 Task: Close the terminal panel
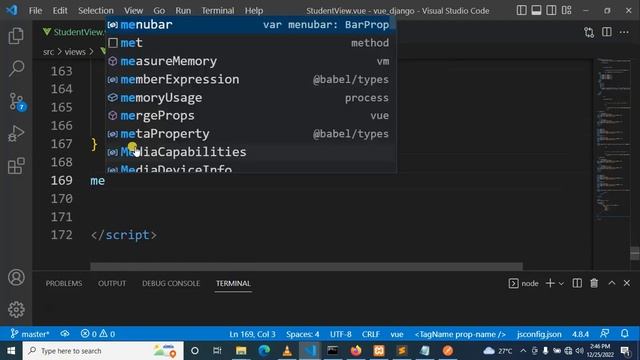click(627, 283)
